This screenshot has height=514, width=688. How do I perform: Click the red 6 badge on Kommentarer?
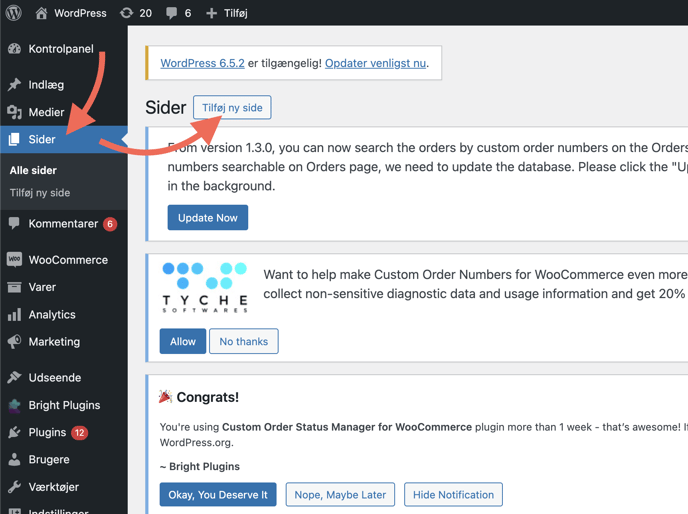110,224
